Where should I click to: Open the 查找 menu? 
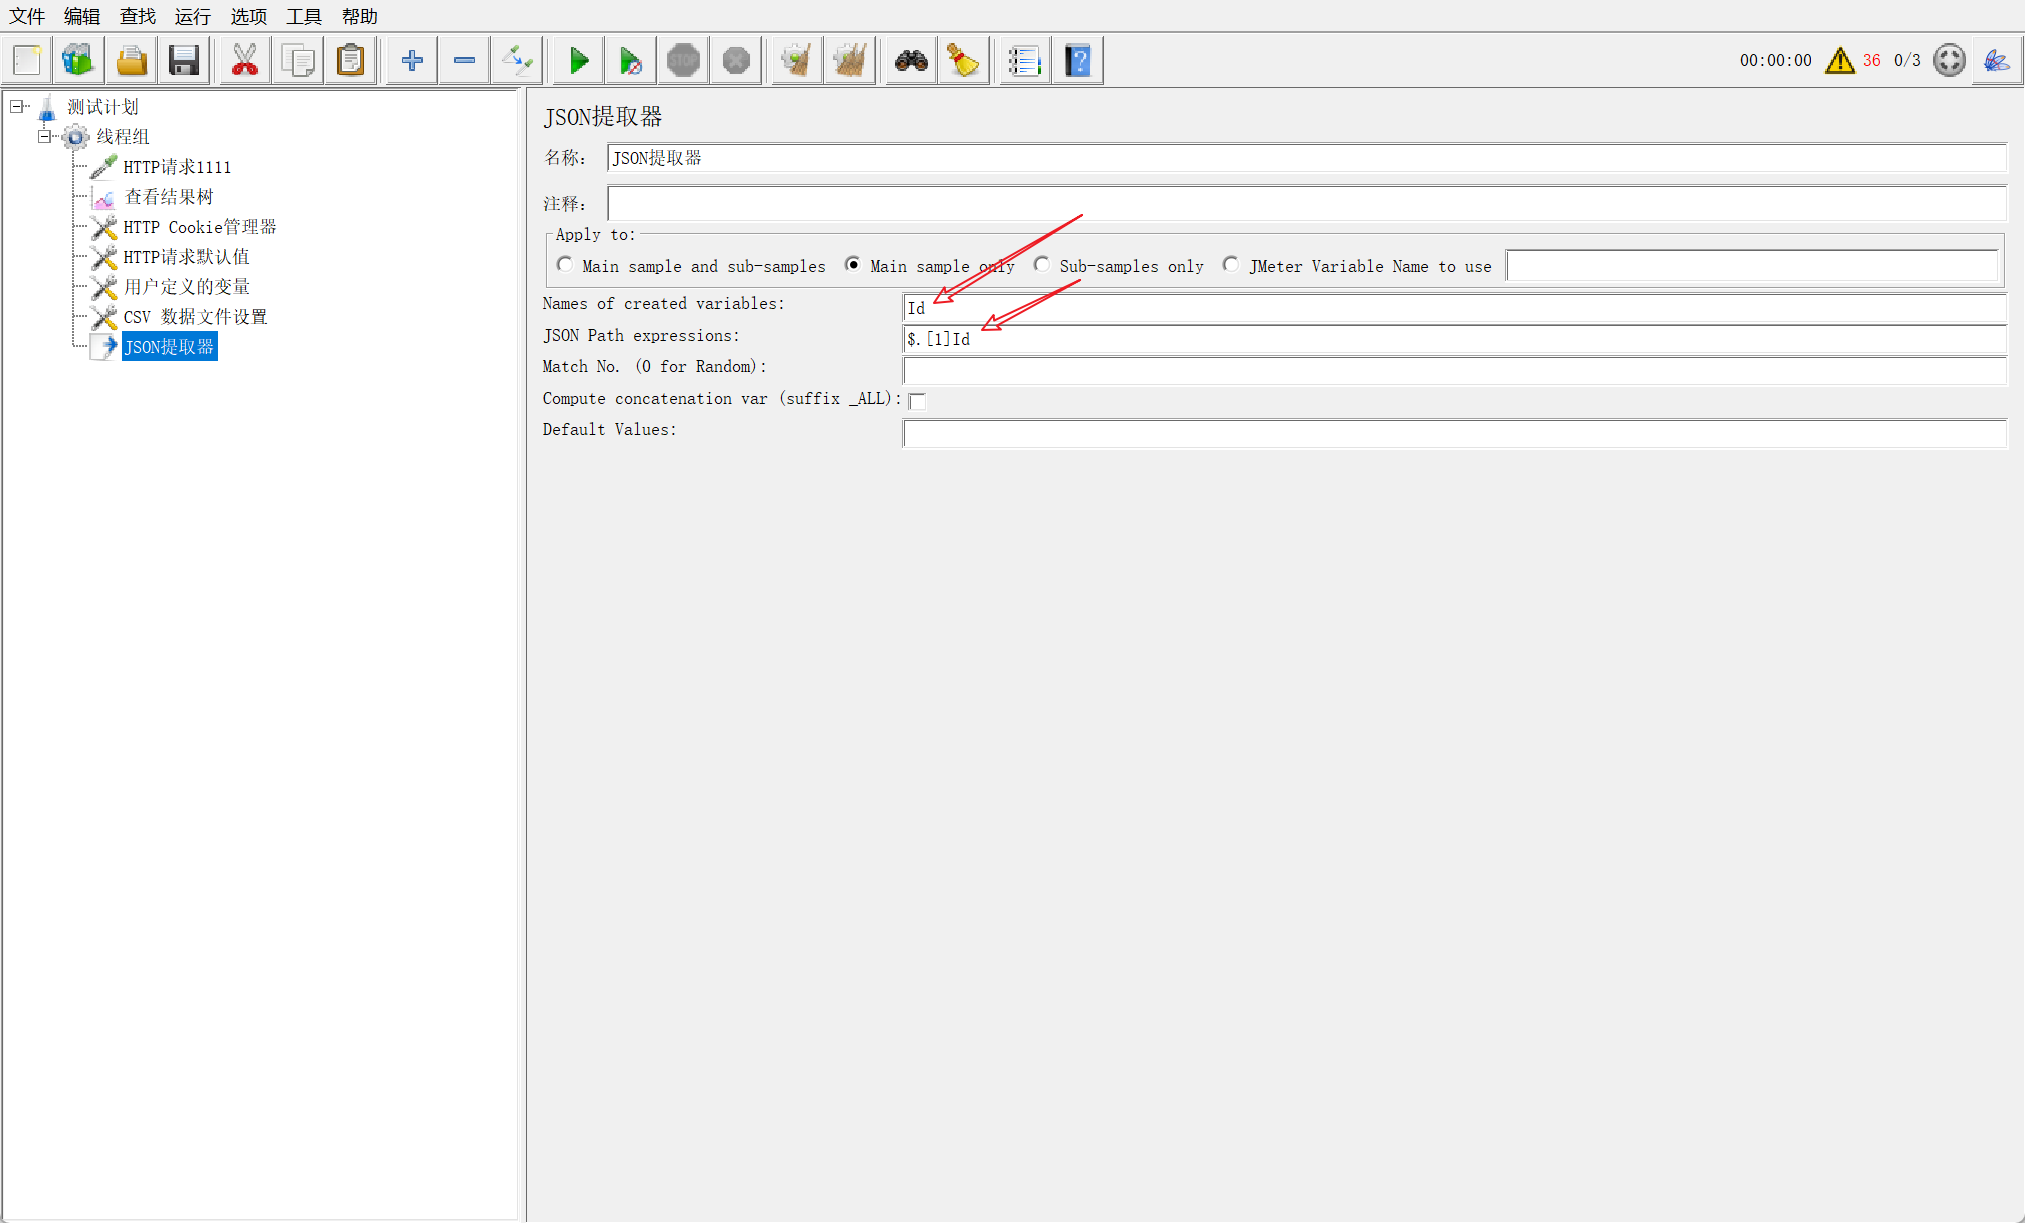138,16
